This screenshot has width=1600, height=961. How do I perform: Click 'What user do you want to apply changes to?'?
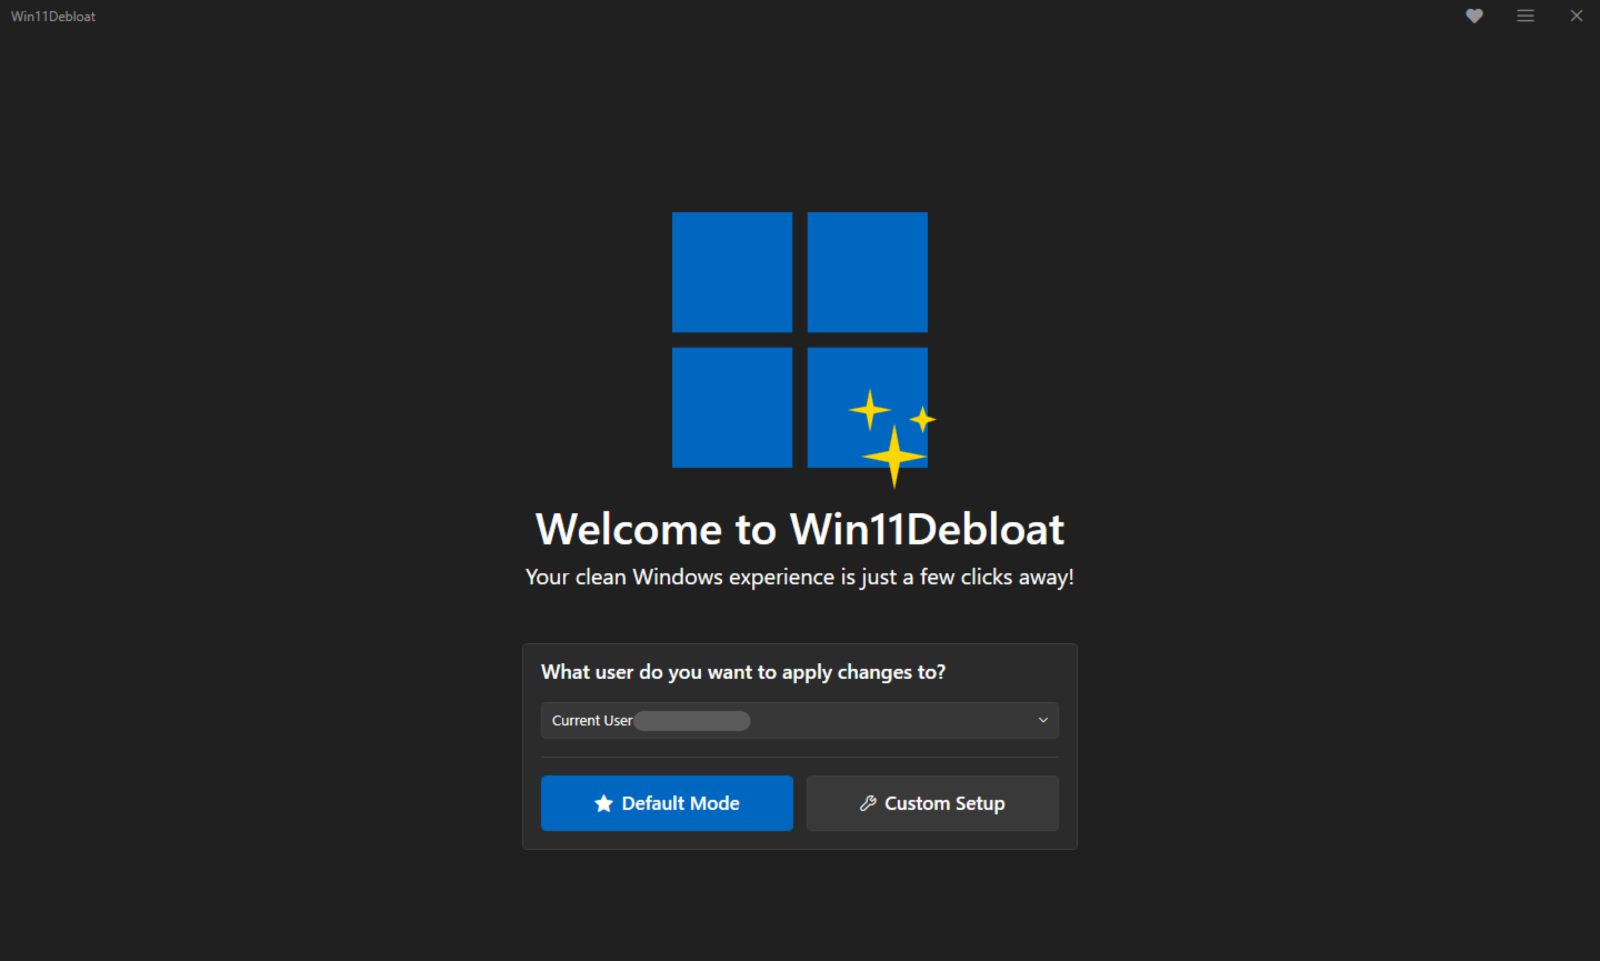pos(743,672)
